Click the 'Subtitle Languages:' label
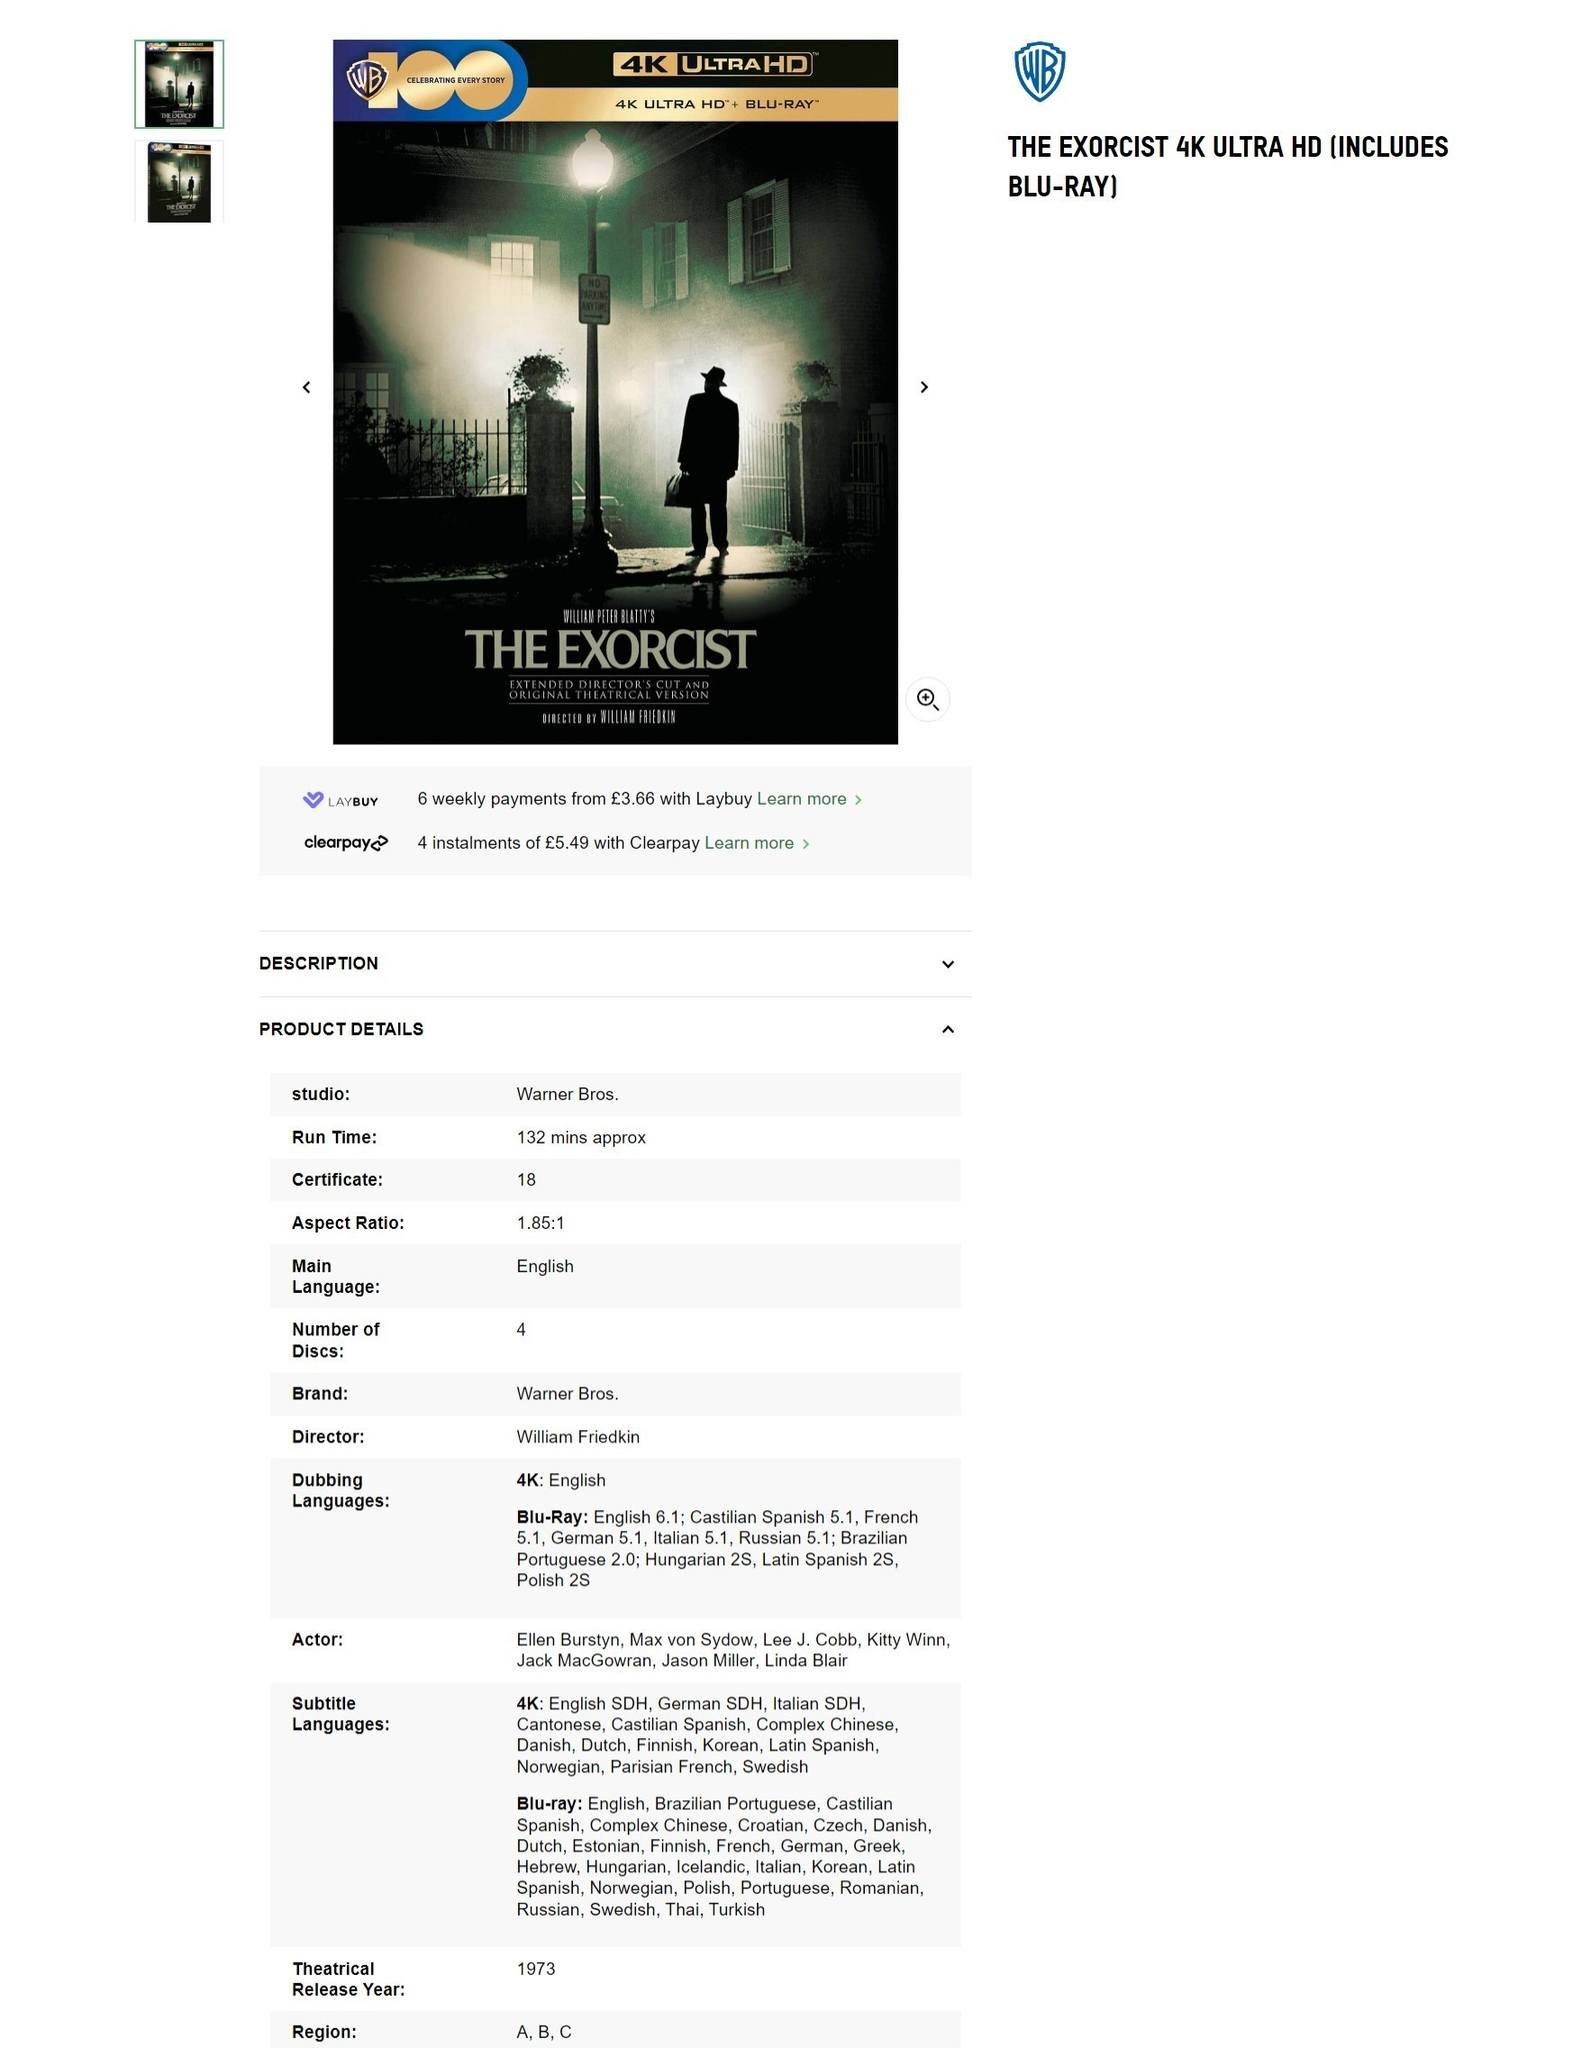Image resolution: width=1591 pixels, height=2048 pixels. pyautogui.click(x=340, y=1714)
